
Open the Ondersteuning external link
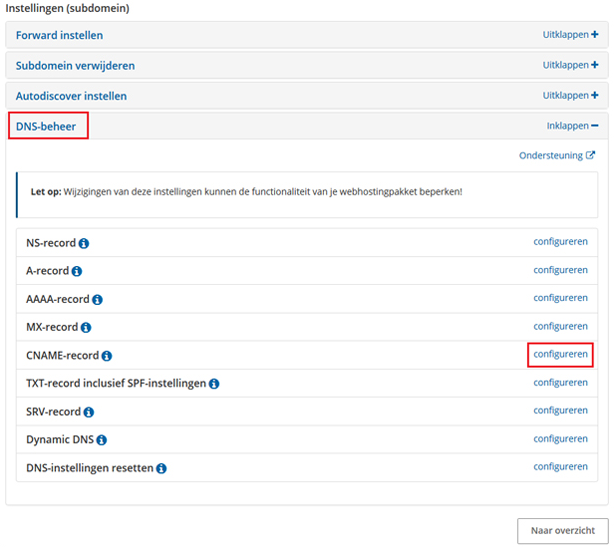click(556, 156)
